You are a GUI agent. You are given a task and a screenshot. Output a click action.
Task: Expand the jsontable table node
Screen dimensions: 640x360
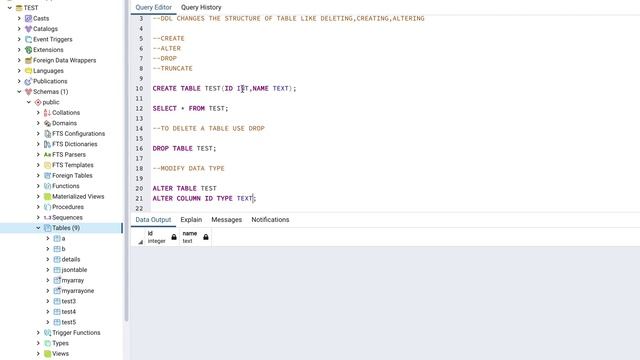click(x=48, y=270)
